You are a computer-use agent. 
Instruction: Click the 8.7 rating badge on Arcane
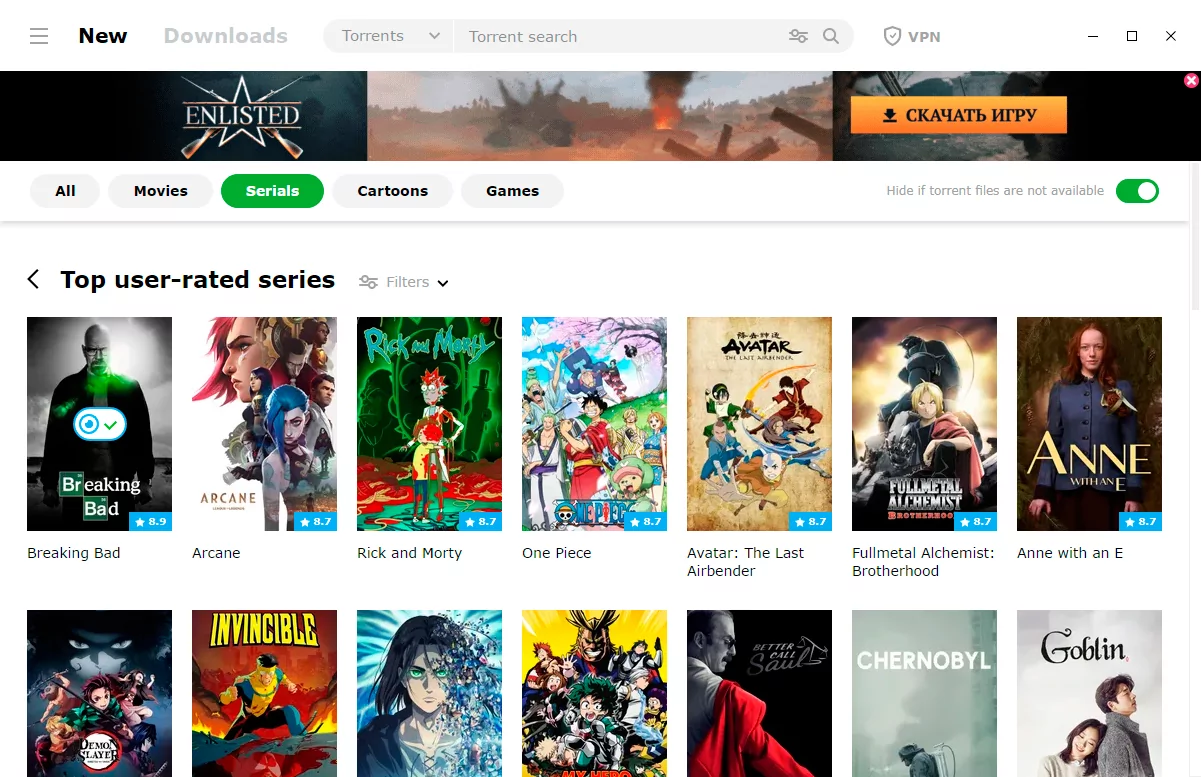tap(316, 521)
